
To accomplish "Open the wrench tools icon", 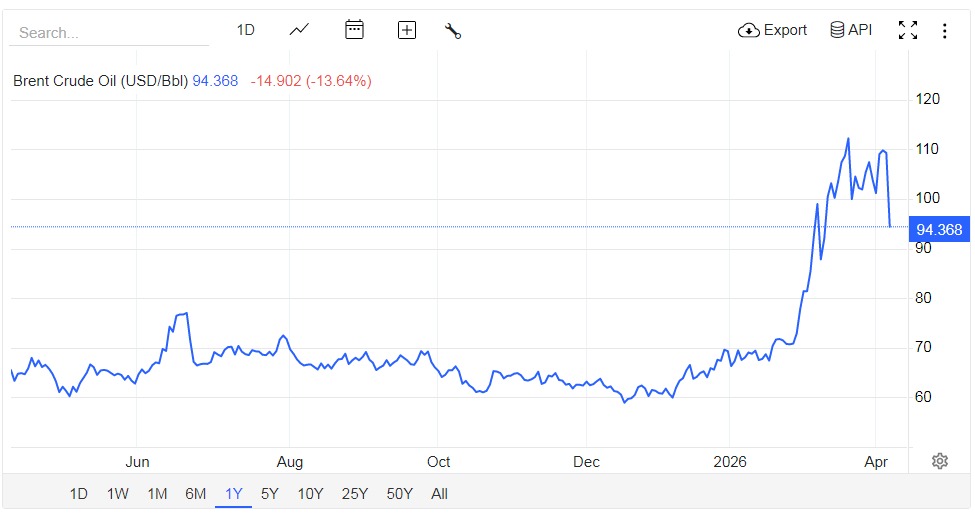I will tap(453, 30).
